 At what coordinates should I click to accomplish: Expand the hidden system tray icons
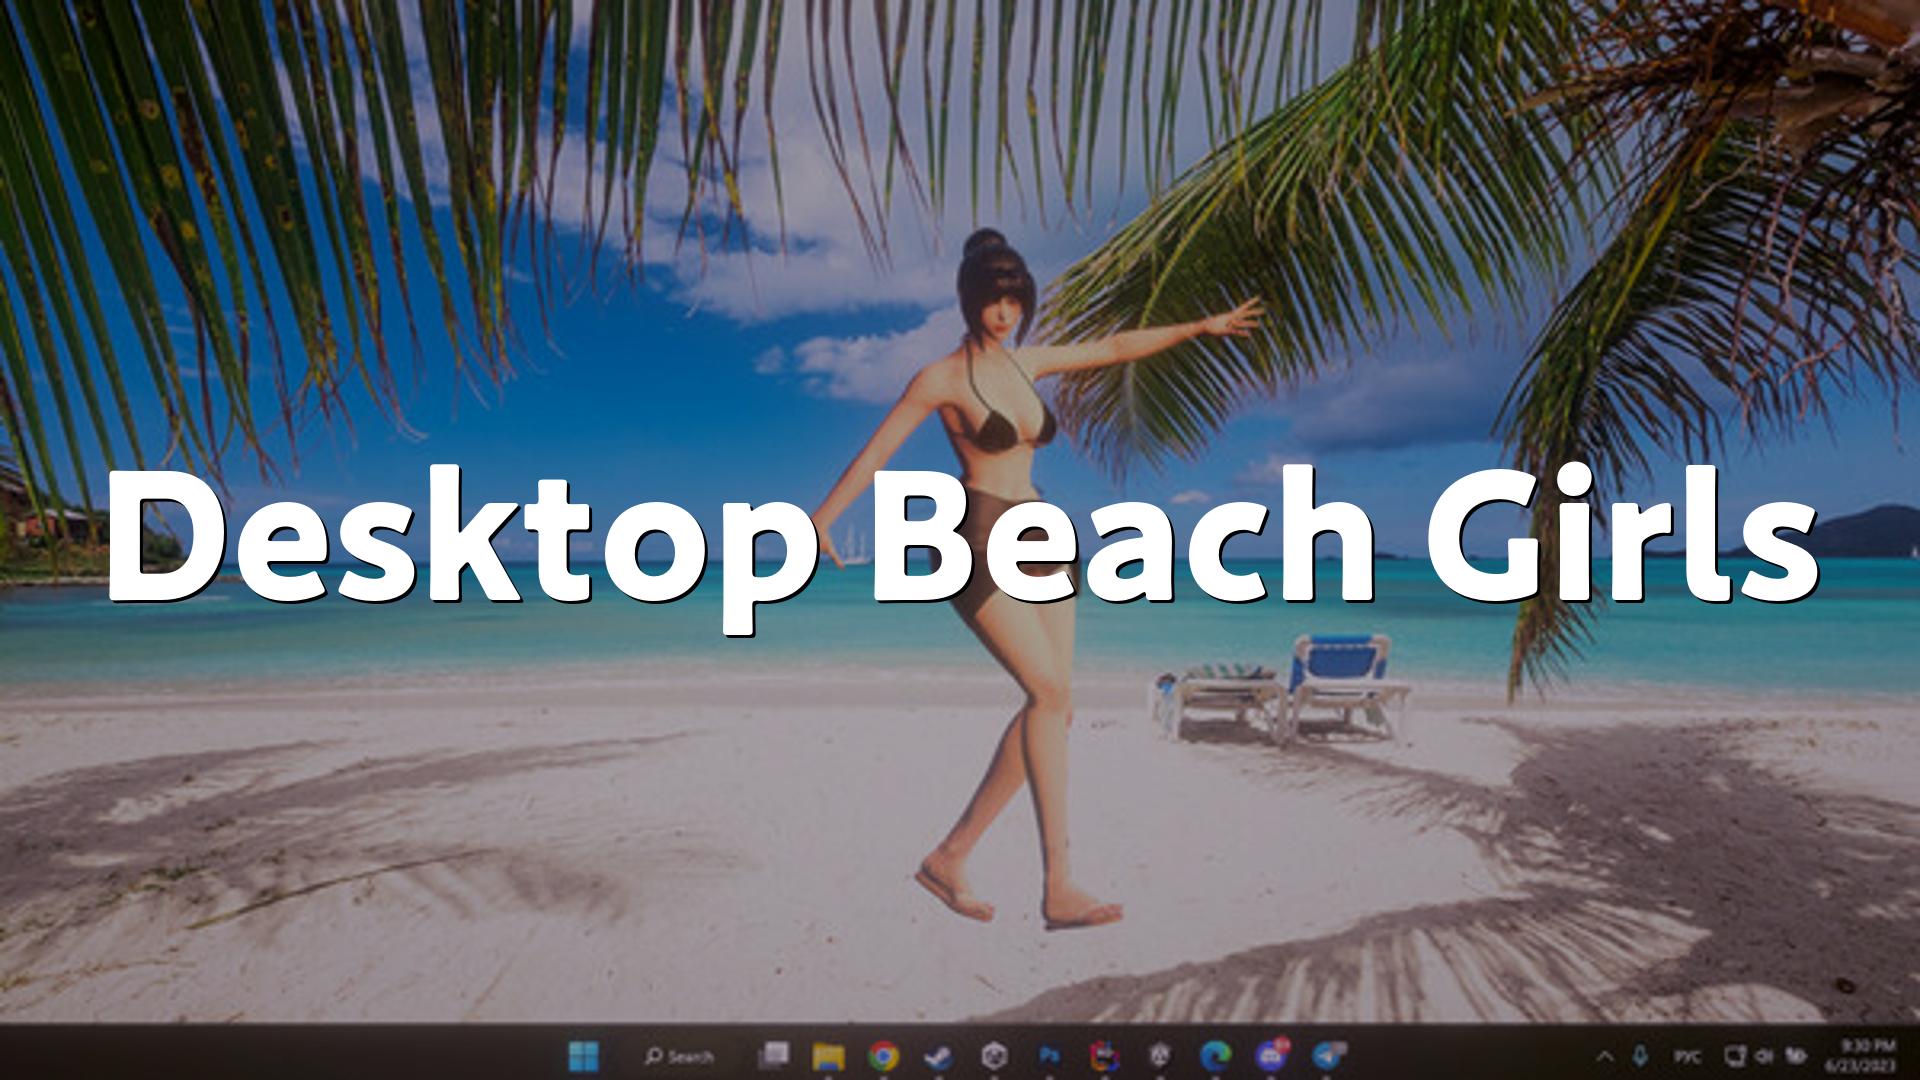(x=1605, y=1056)
